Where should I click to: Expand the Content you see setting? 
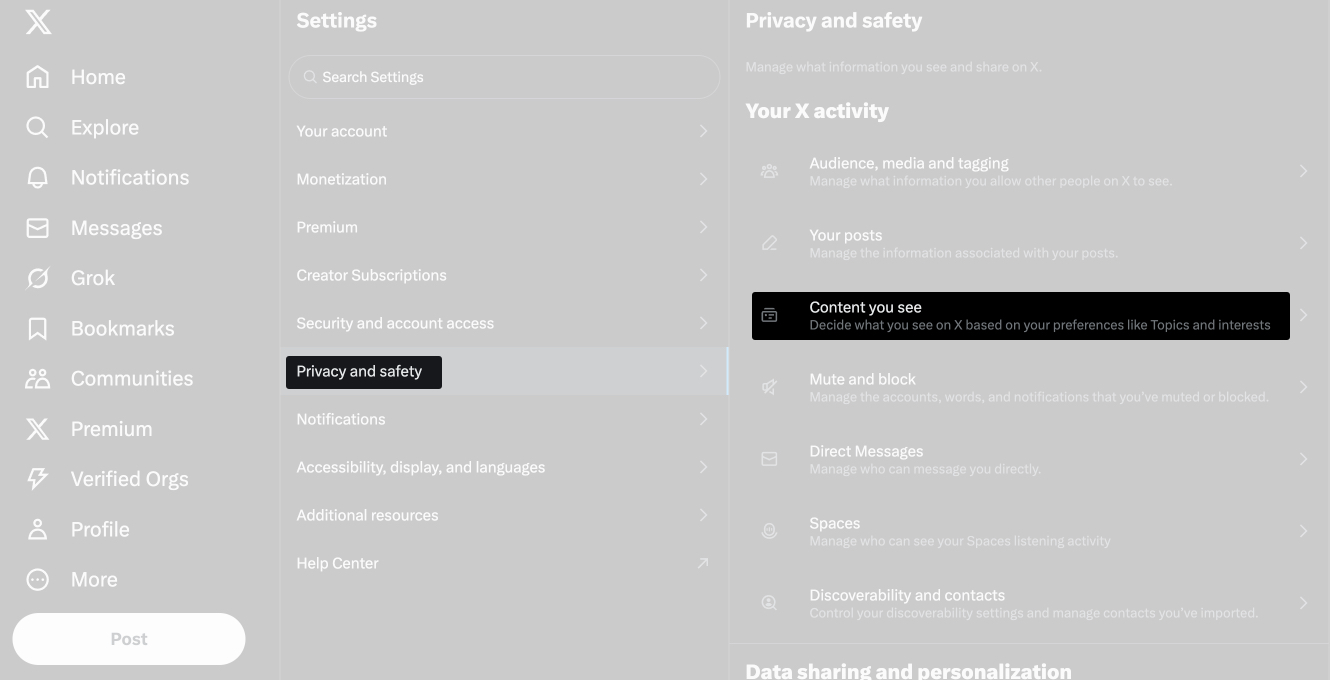point(1020,315)
